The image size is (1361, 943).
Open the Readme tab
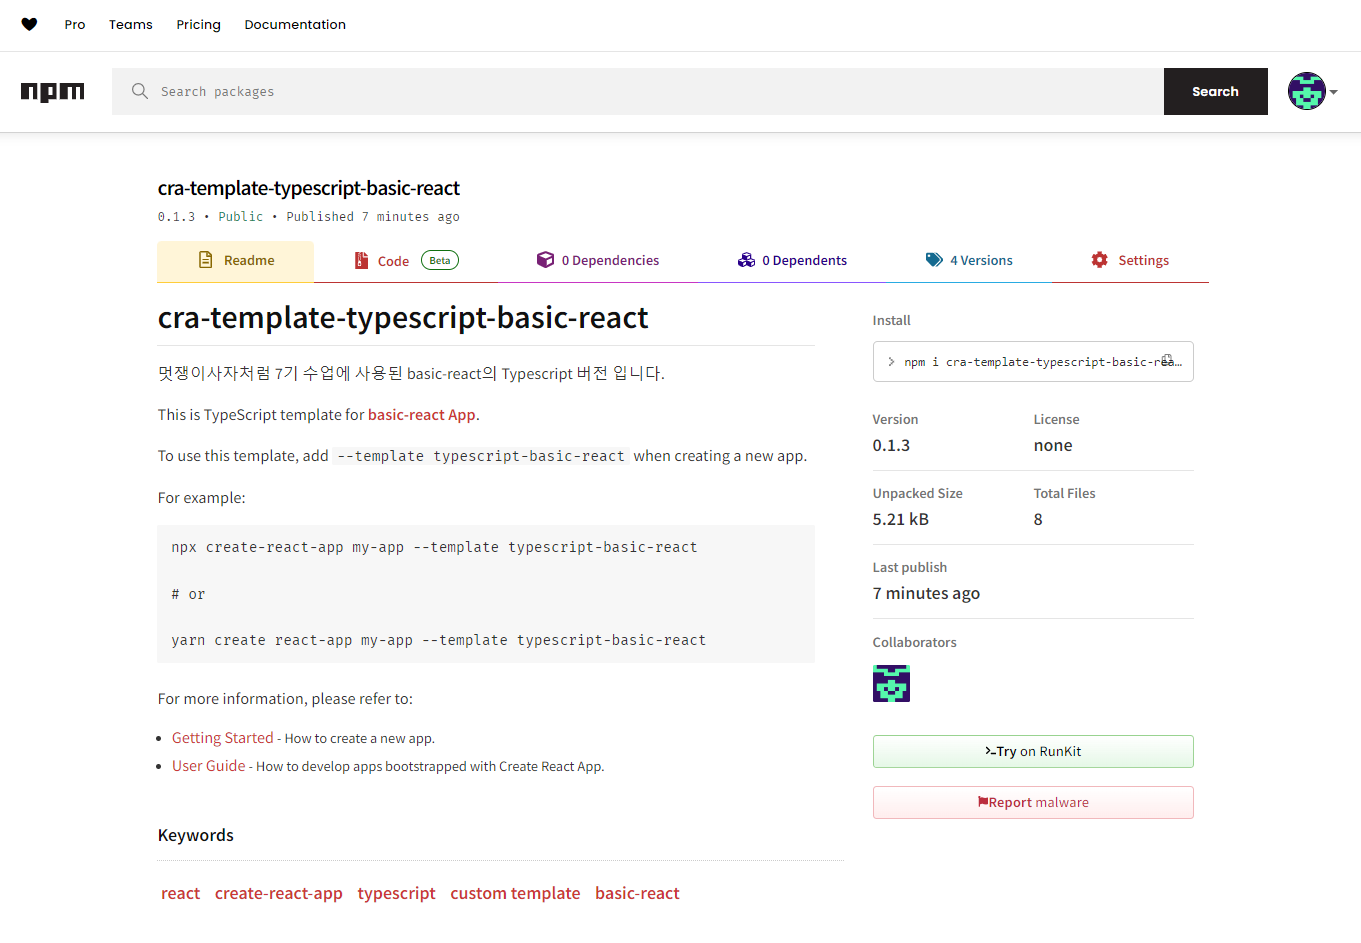click(235, 261)
